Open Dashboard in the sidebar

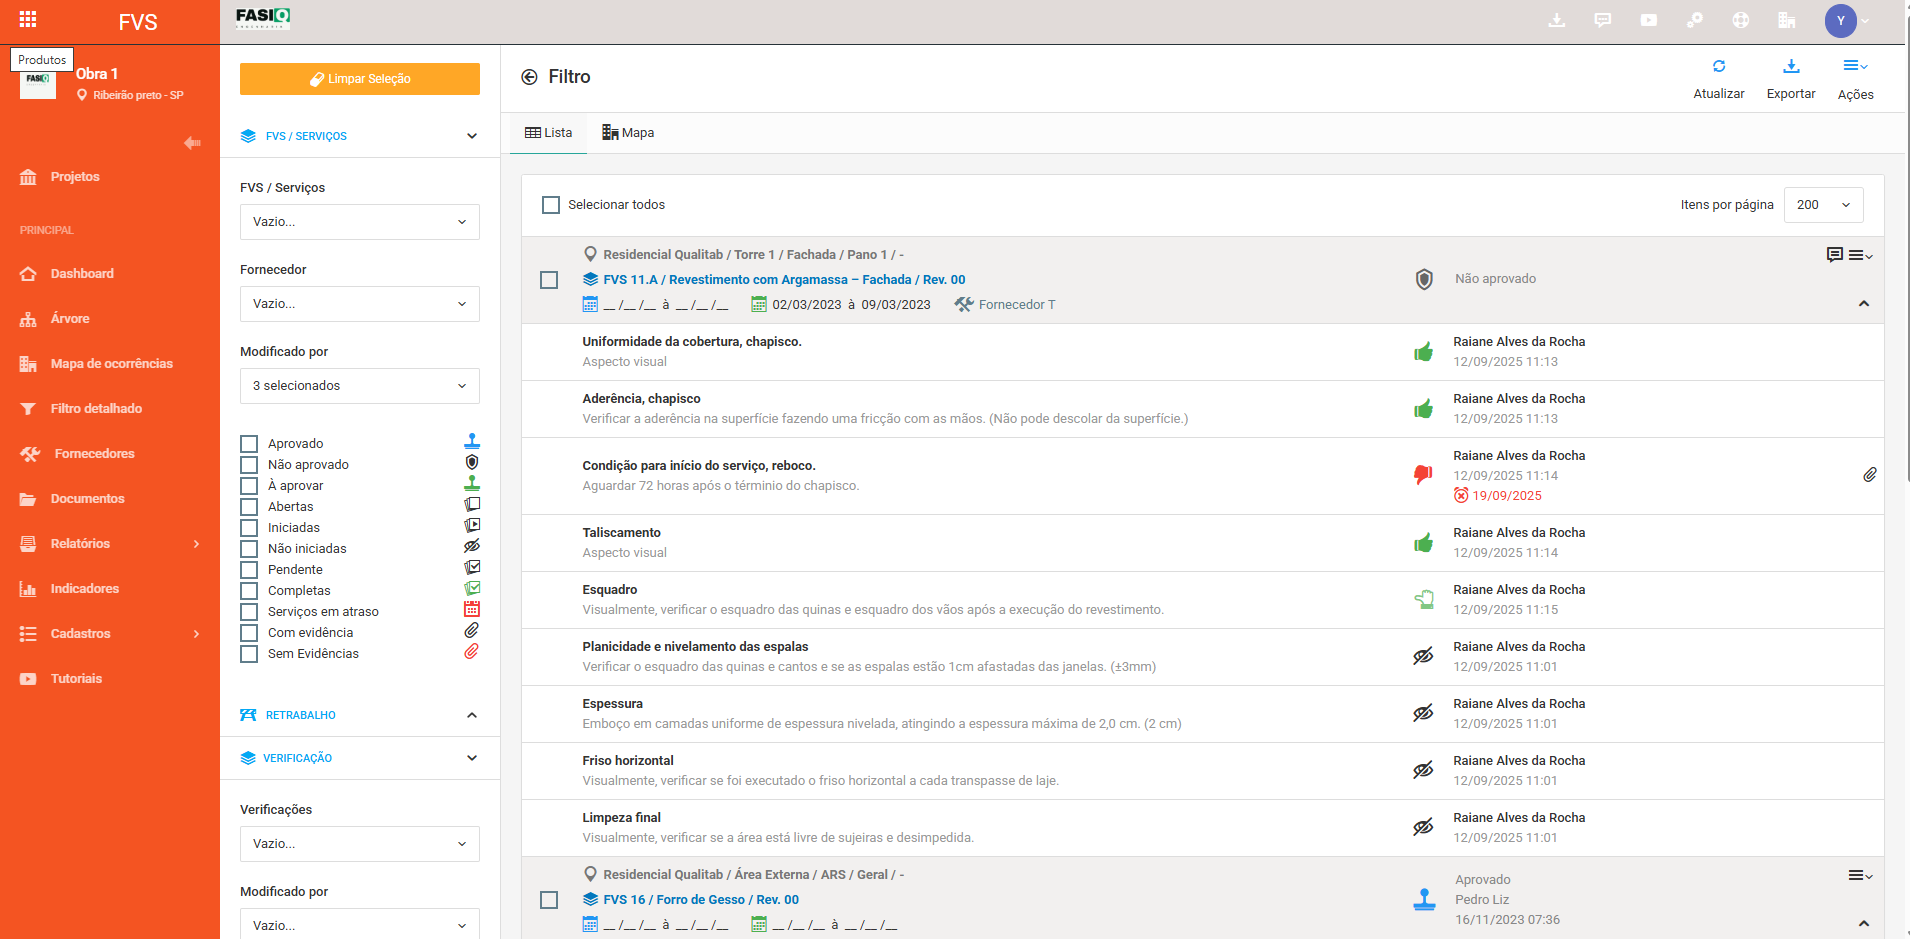(82, 273)
